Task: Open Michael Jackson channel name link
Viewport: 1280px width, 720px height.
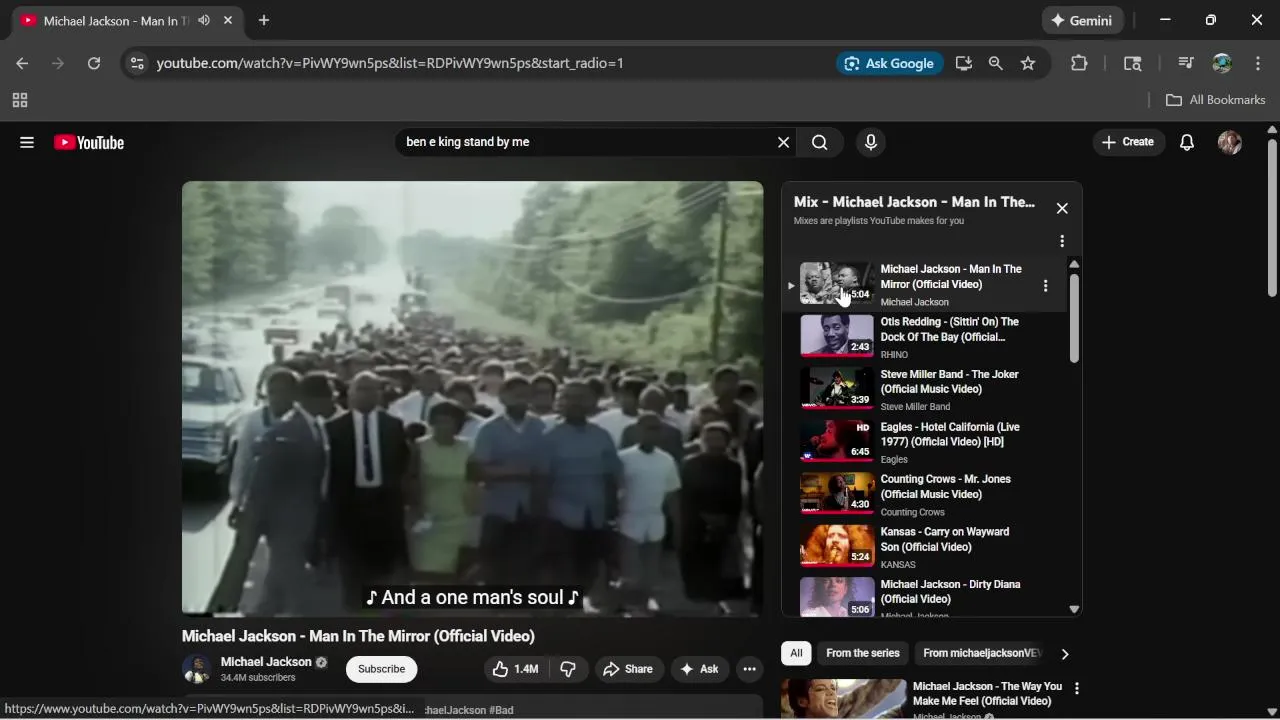Action: click(x=266, y=662)
